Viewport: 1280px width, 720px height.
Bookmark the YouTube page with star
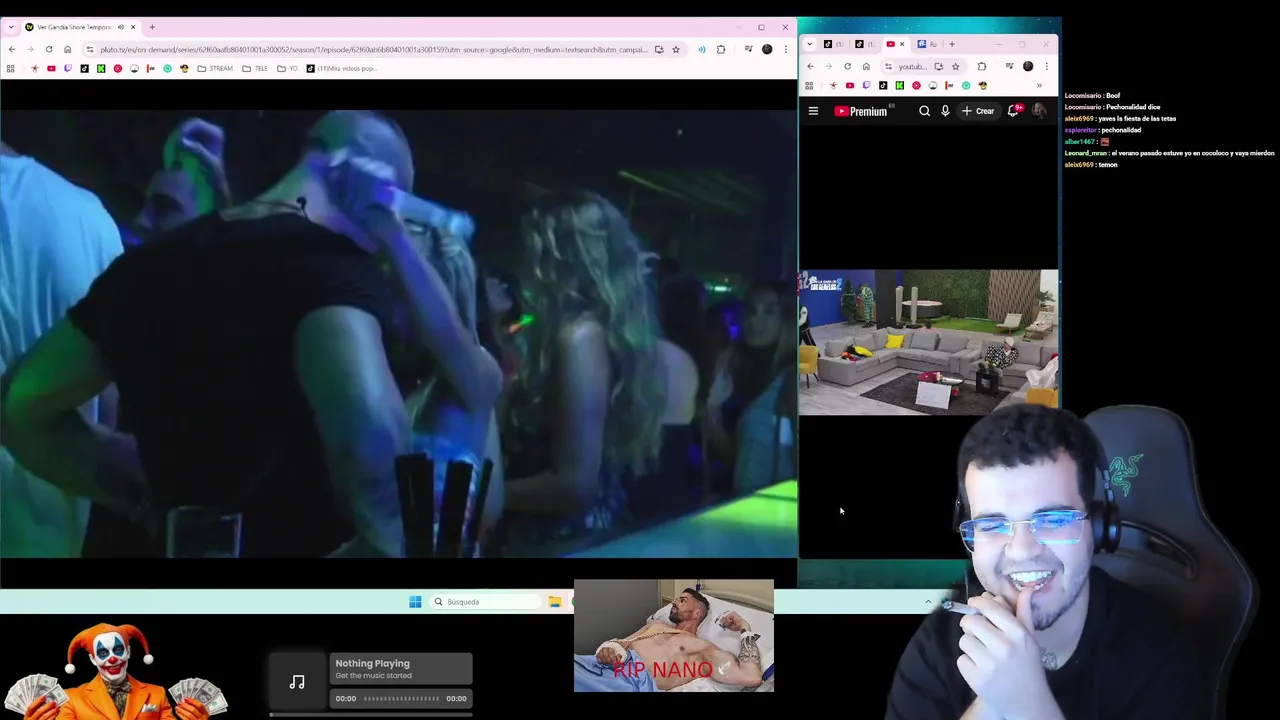pyautogui.click(x=955, y=66)
